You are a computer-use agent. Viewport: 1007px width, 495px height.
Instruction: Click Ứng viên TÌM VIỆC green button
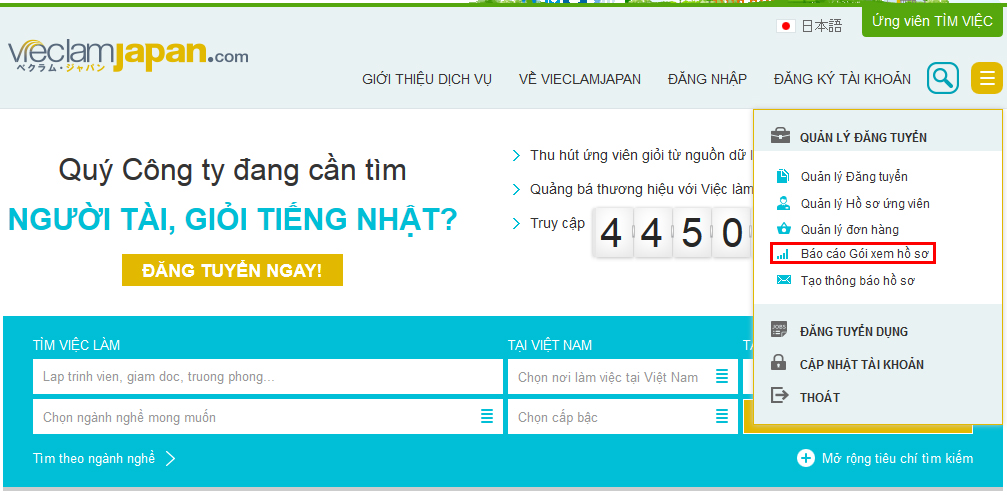[x=931, y=21]
